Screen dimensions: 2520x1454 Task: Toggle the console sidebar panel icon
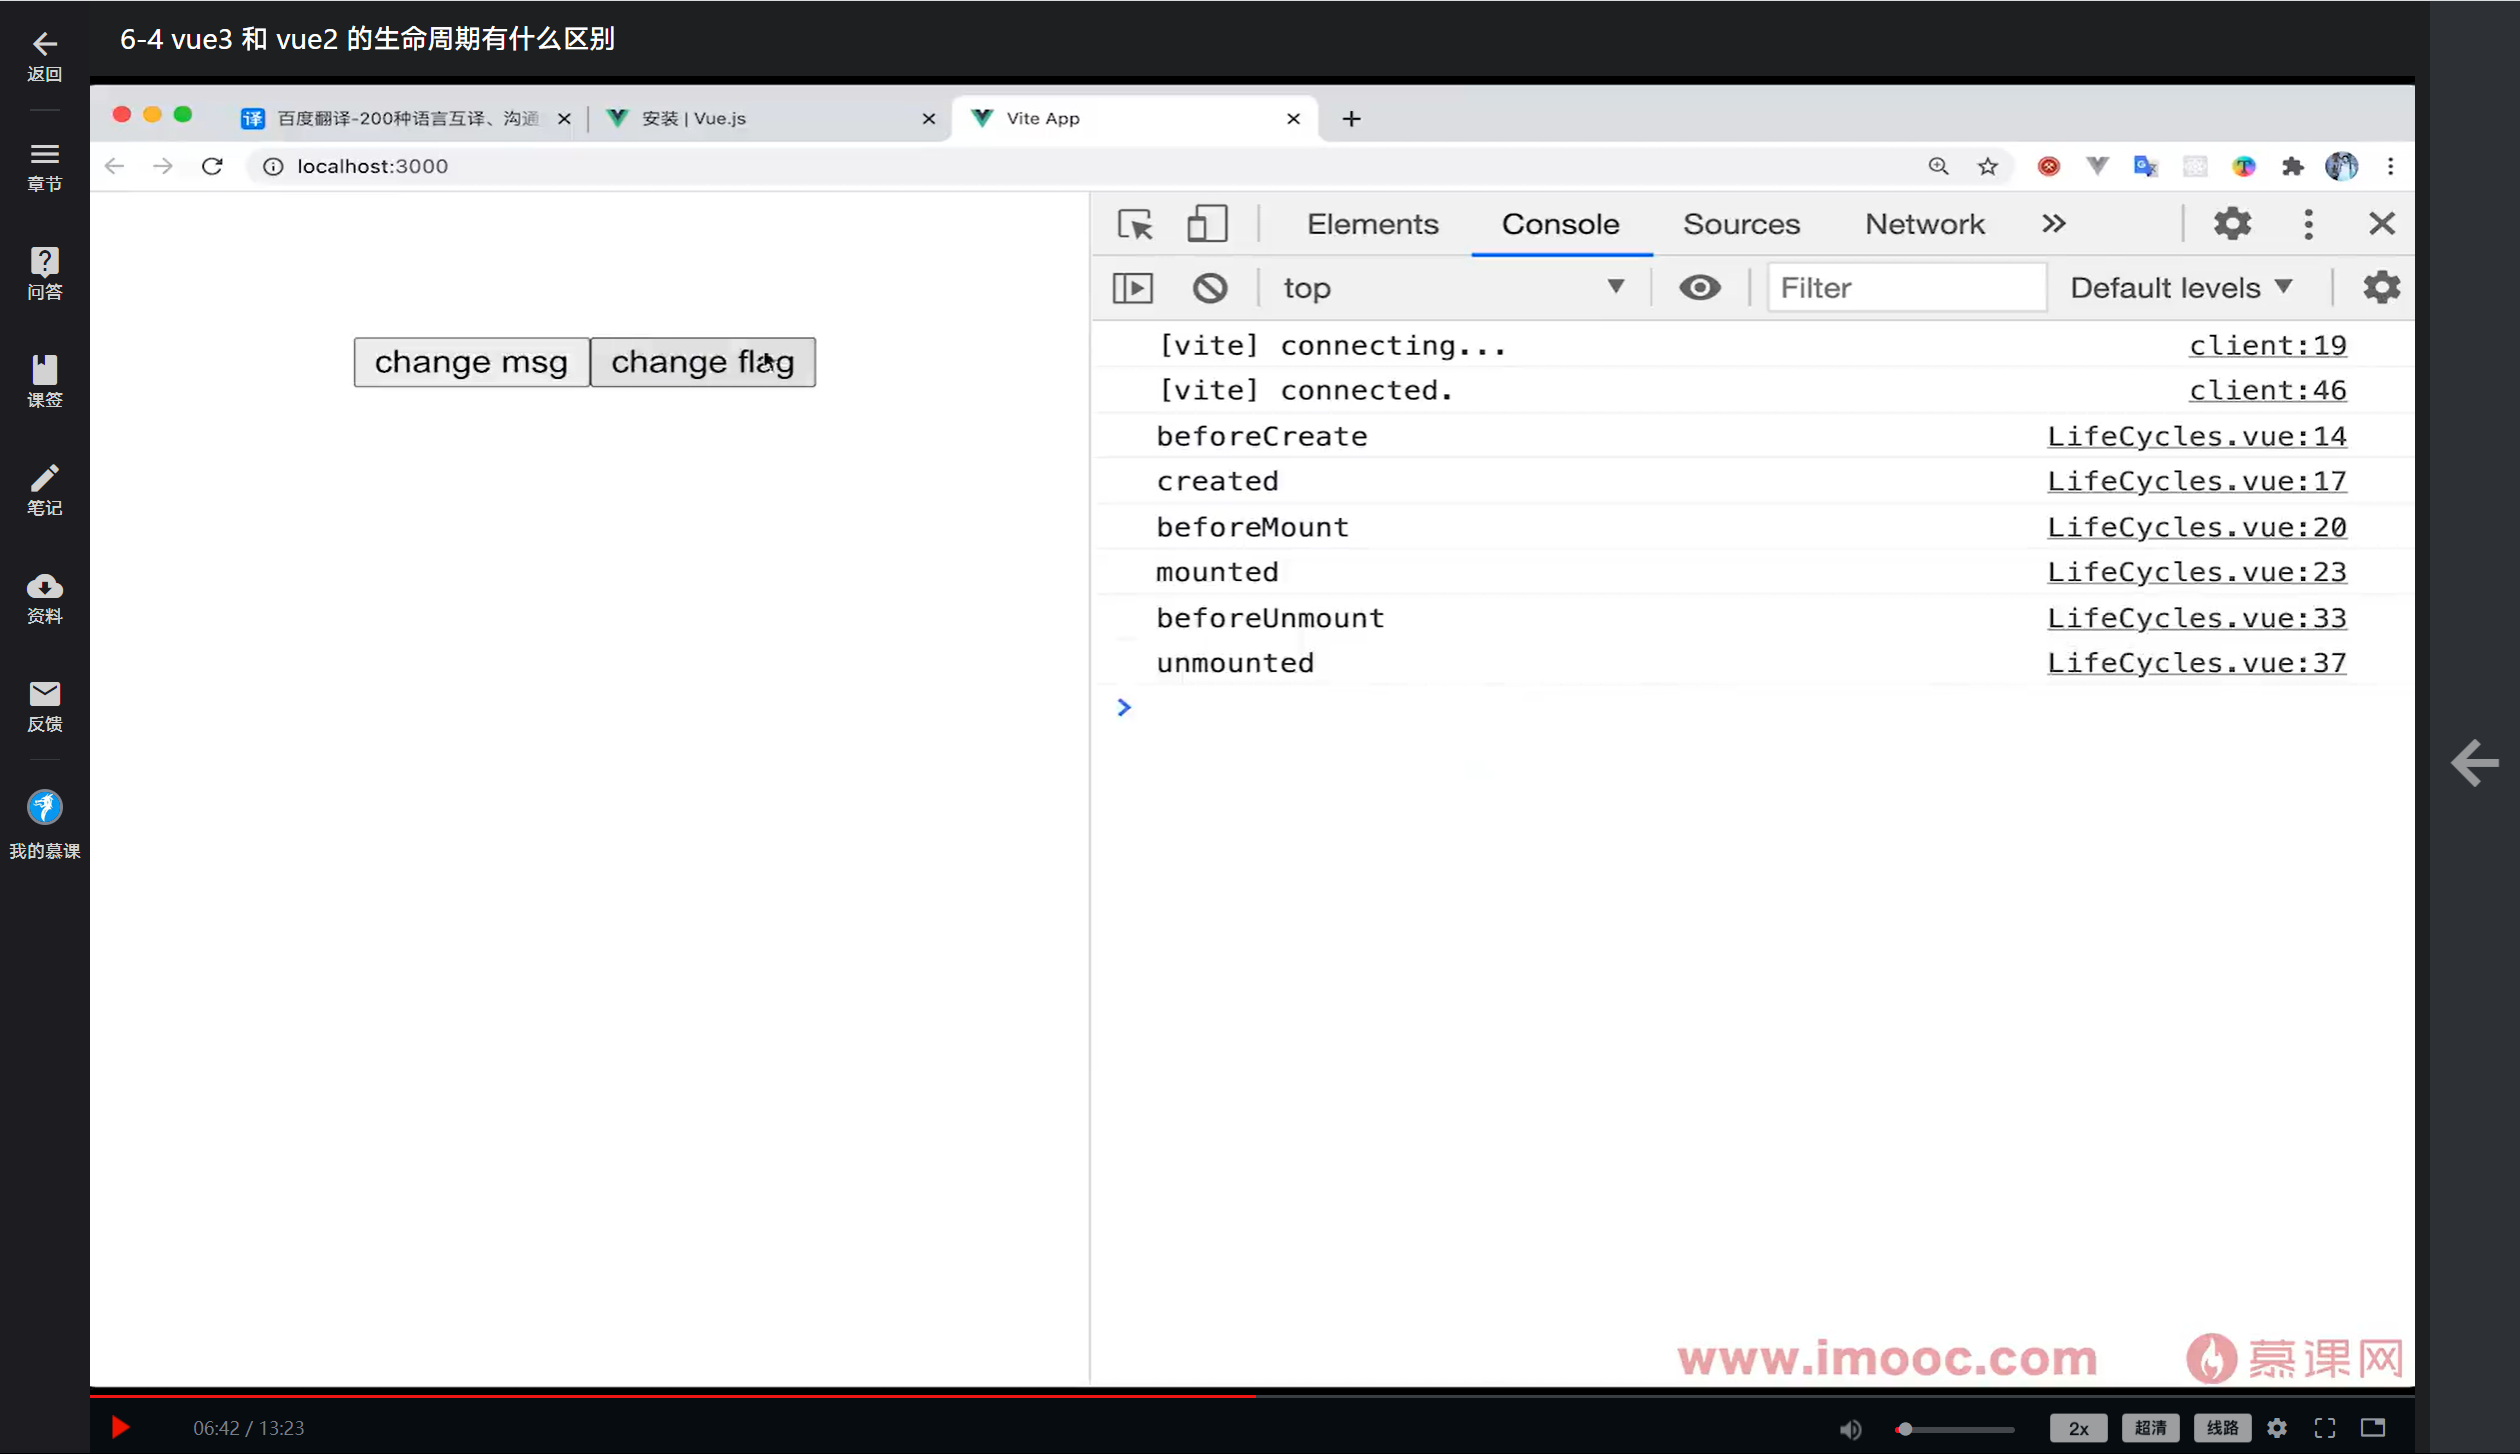click(1132, 288)
